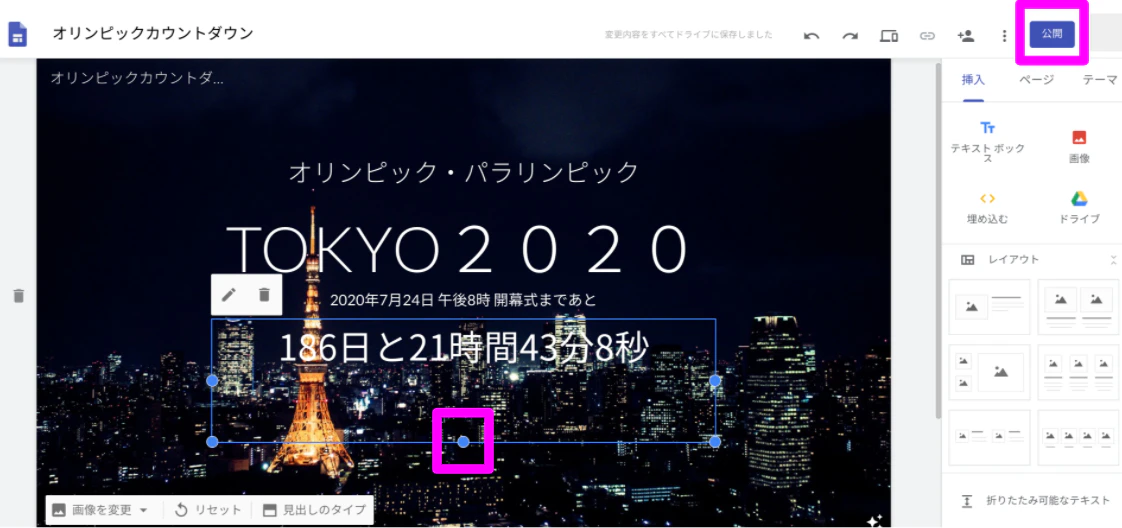Delete the header section using left trash icon

click(19, 295)
